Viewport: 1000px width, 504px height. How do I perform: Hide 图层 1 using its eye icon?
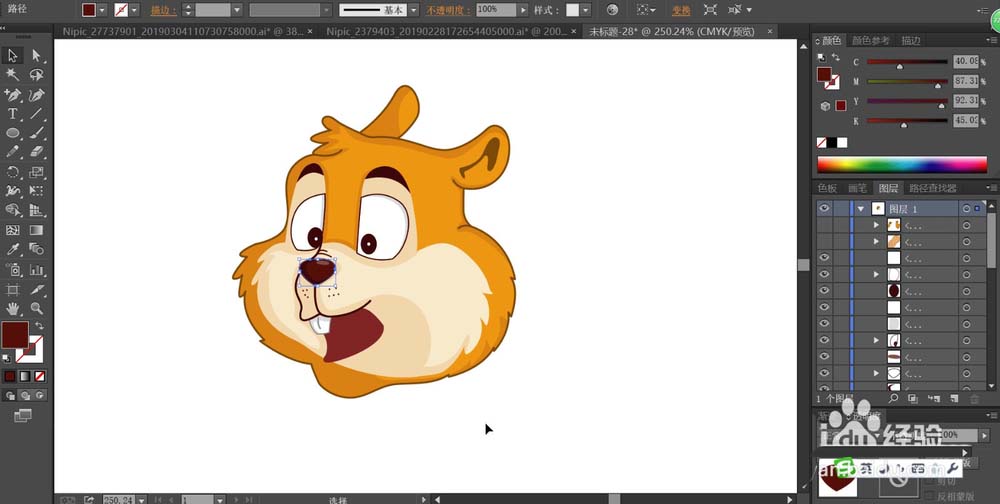point(825,209)
